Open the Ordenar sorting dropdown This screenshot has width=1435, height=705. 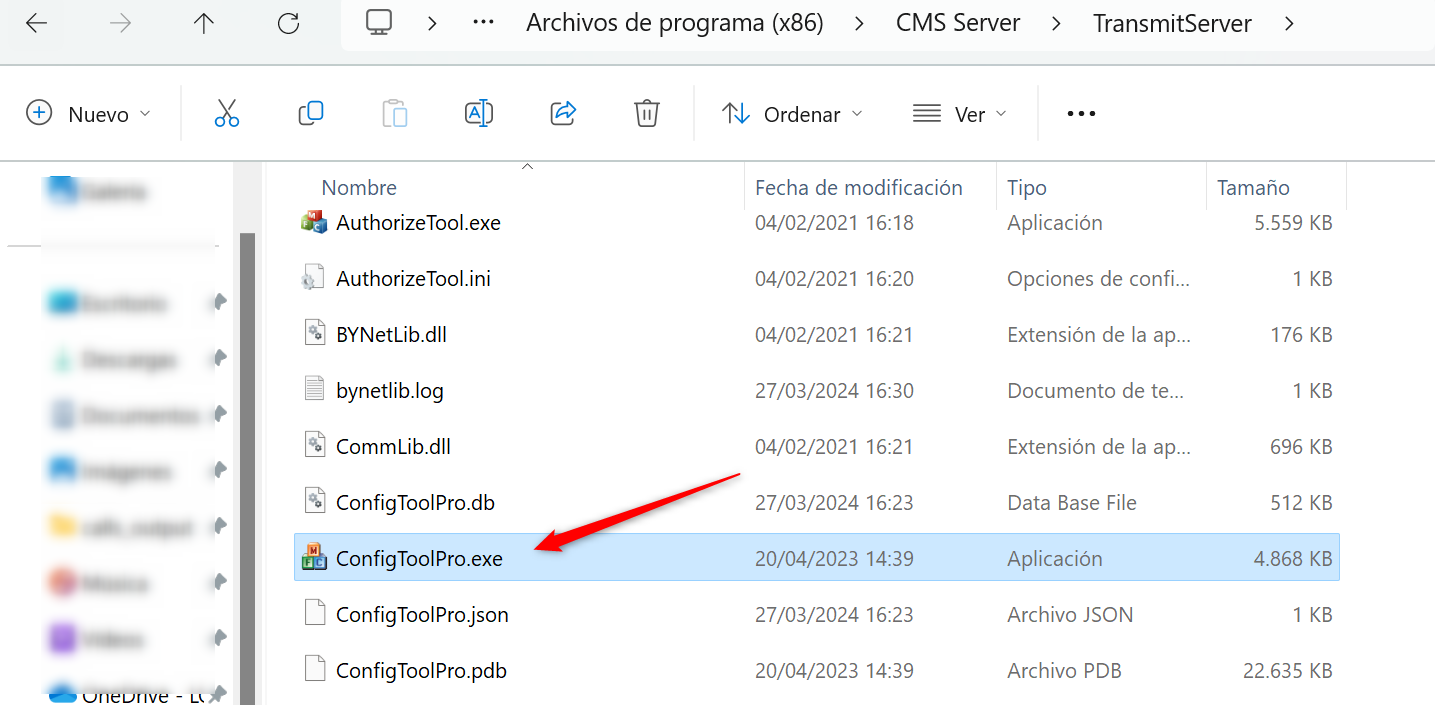click(x=792, y=113)
